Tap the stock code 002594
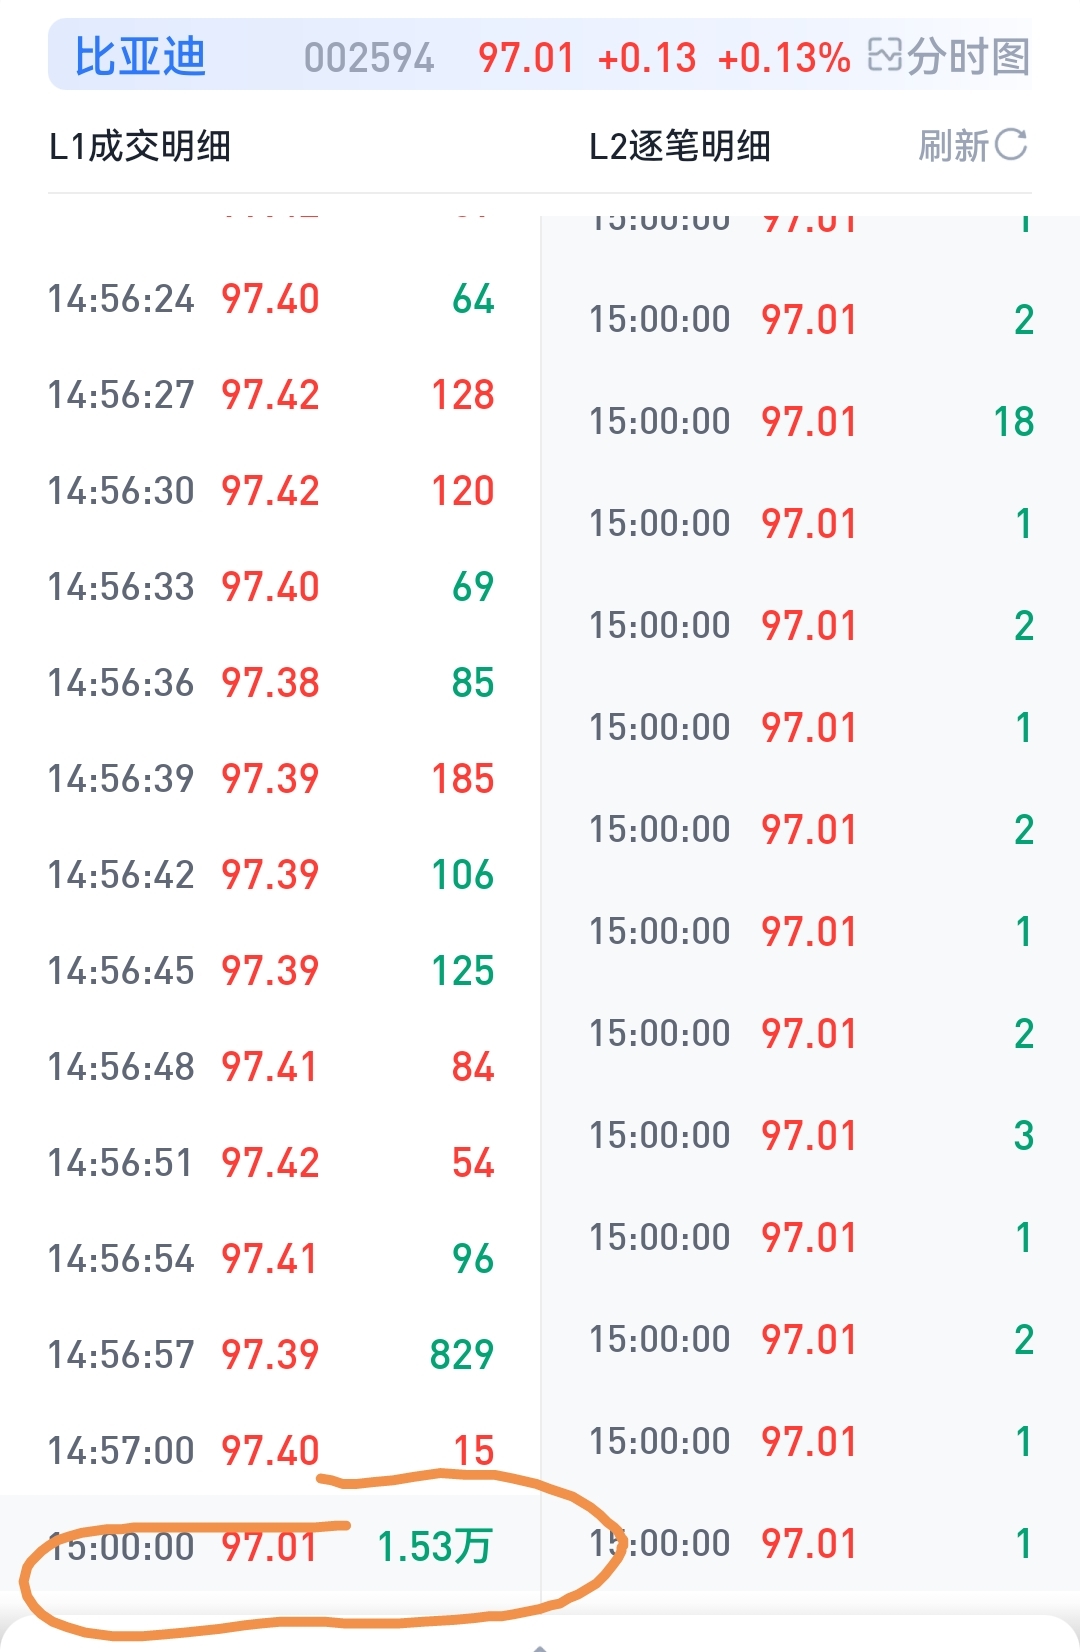 point(369,58)
